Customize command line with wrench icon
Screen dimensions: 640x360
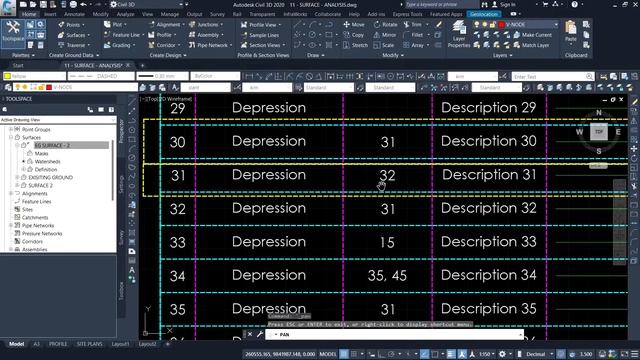[259, 334]
